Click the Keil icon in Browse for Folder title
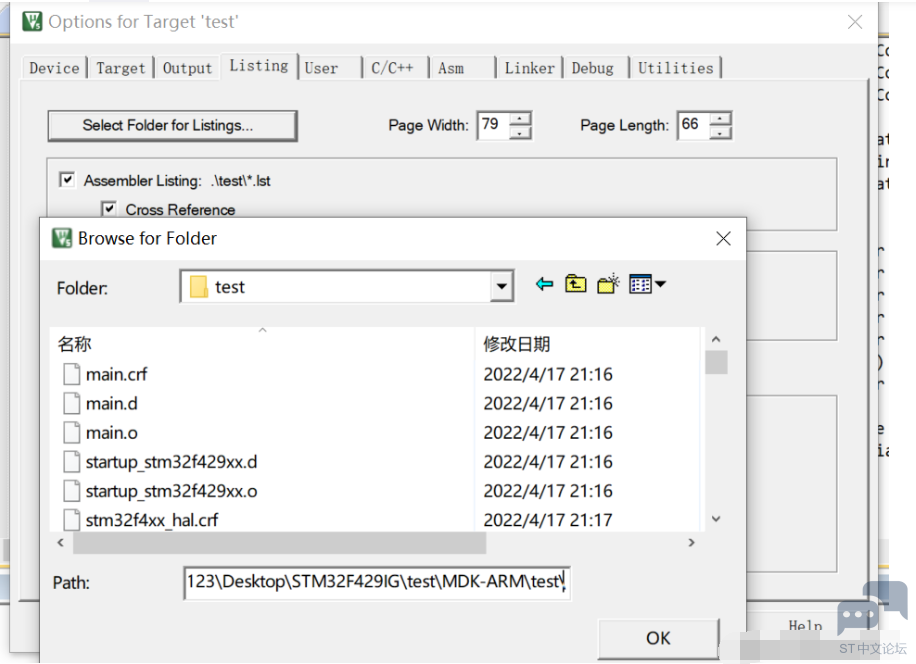 point(62,238)
